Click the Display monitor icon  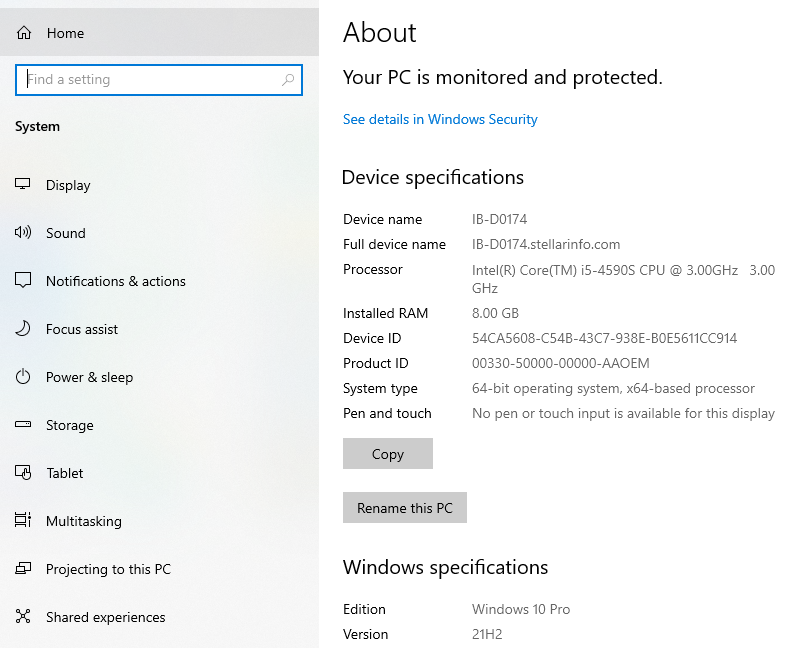point(23,185)
